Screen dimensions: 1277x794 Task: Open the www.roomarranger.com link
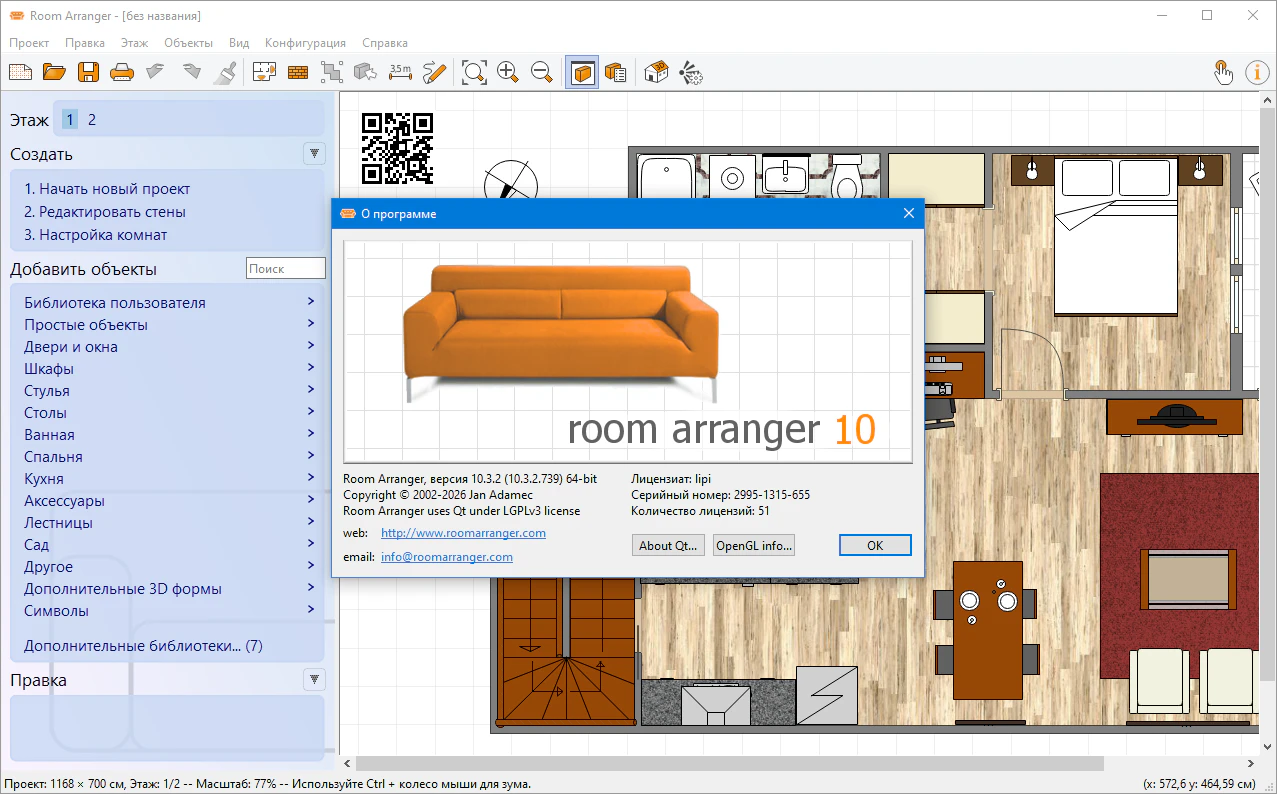[463, 533]
